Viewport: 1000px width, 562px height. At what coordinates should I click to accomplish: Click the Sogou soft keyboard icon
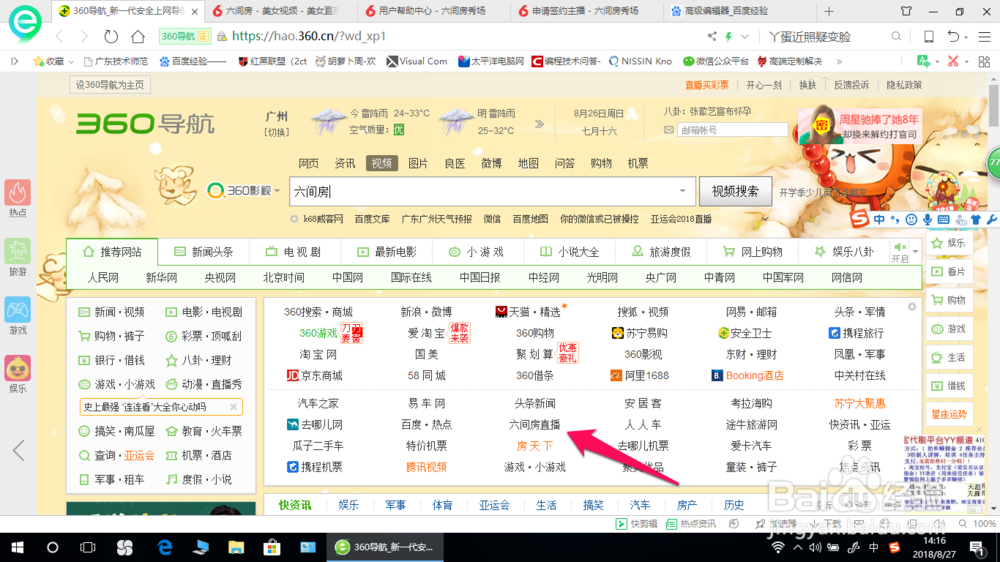tap(943, 219)
